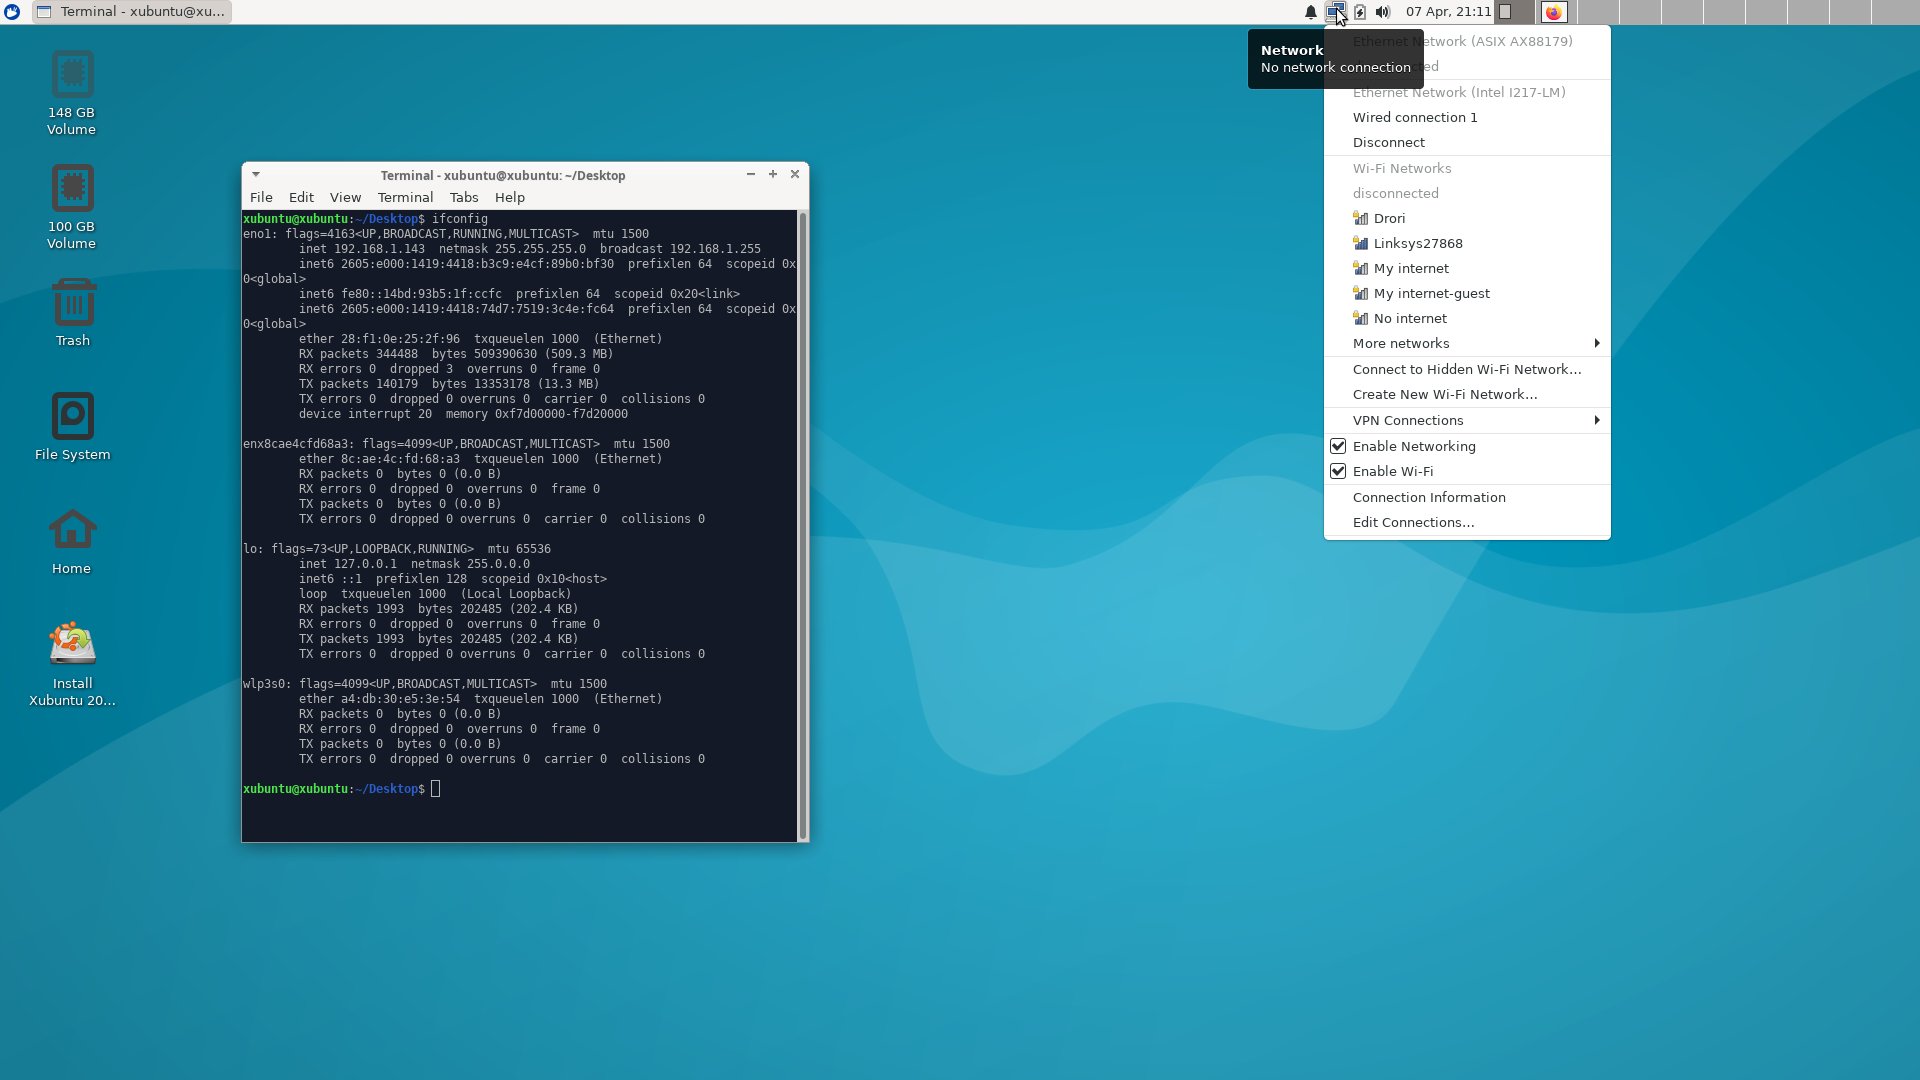Image resolution: width=1920 pixels, height=1080 pixels.
Task: Click the terminal vertical scrollbar
Action: click(802, 525)
